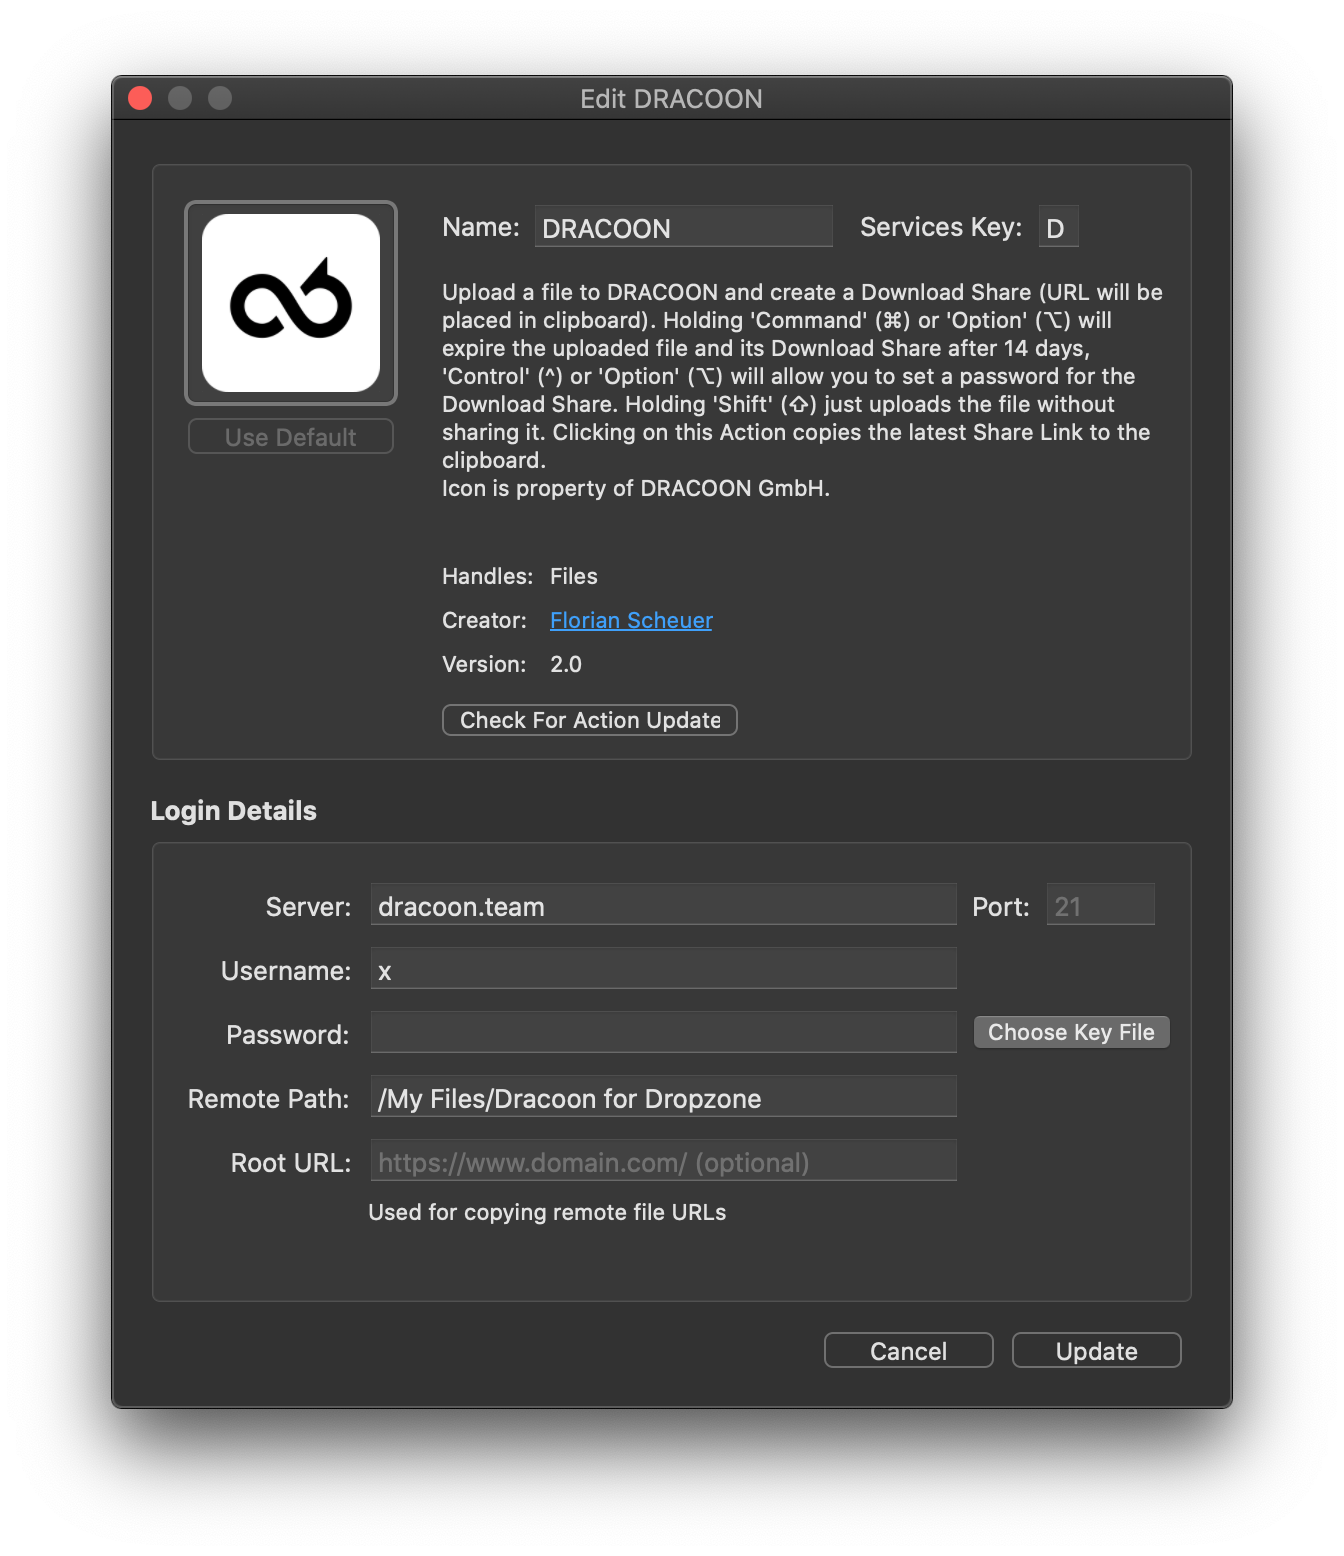Click the Username field containing x
This screenshot has width=1344, height=1556.
pyautogui.click(x=663, y=969)
